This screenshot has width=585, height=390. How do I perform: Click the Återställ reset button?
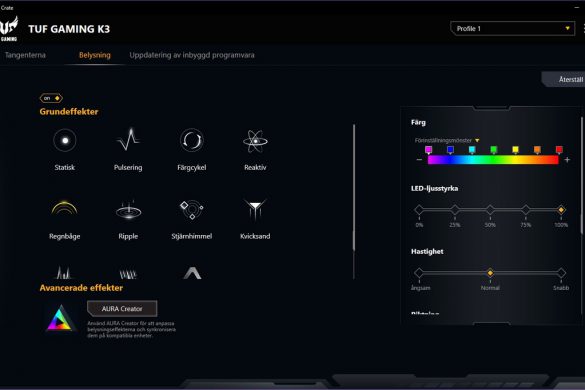coord(564,79)
